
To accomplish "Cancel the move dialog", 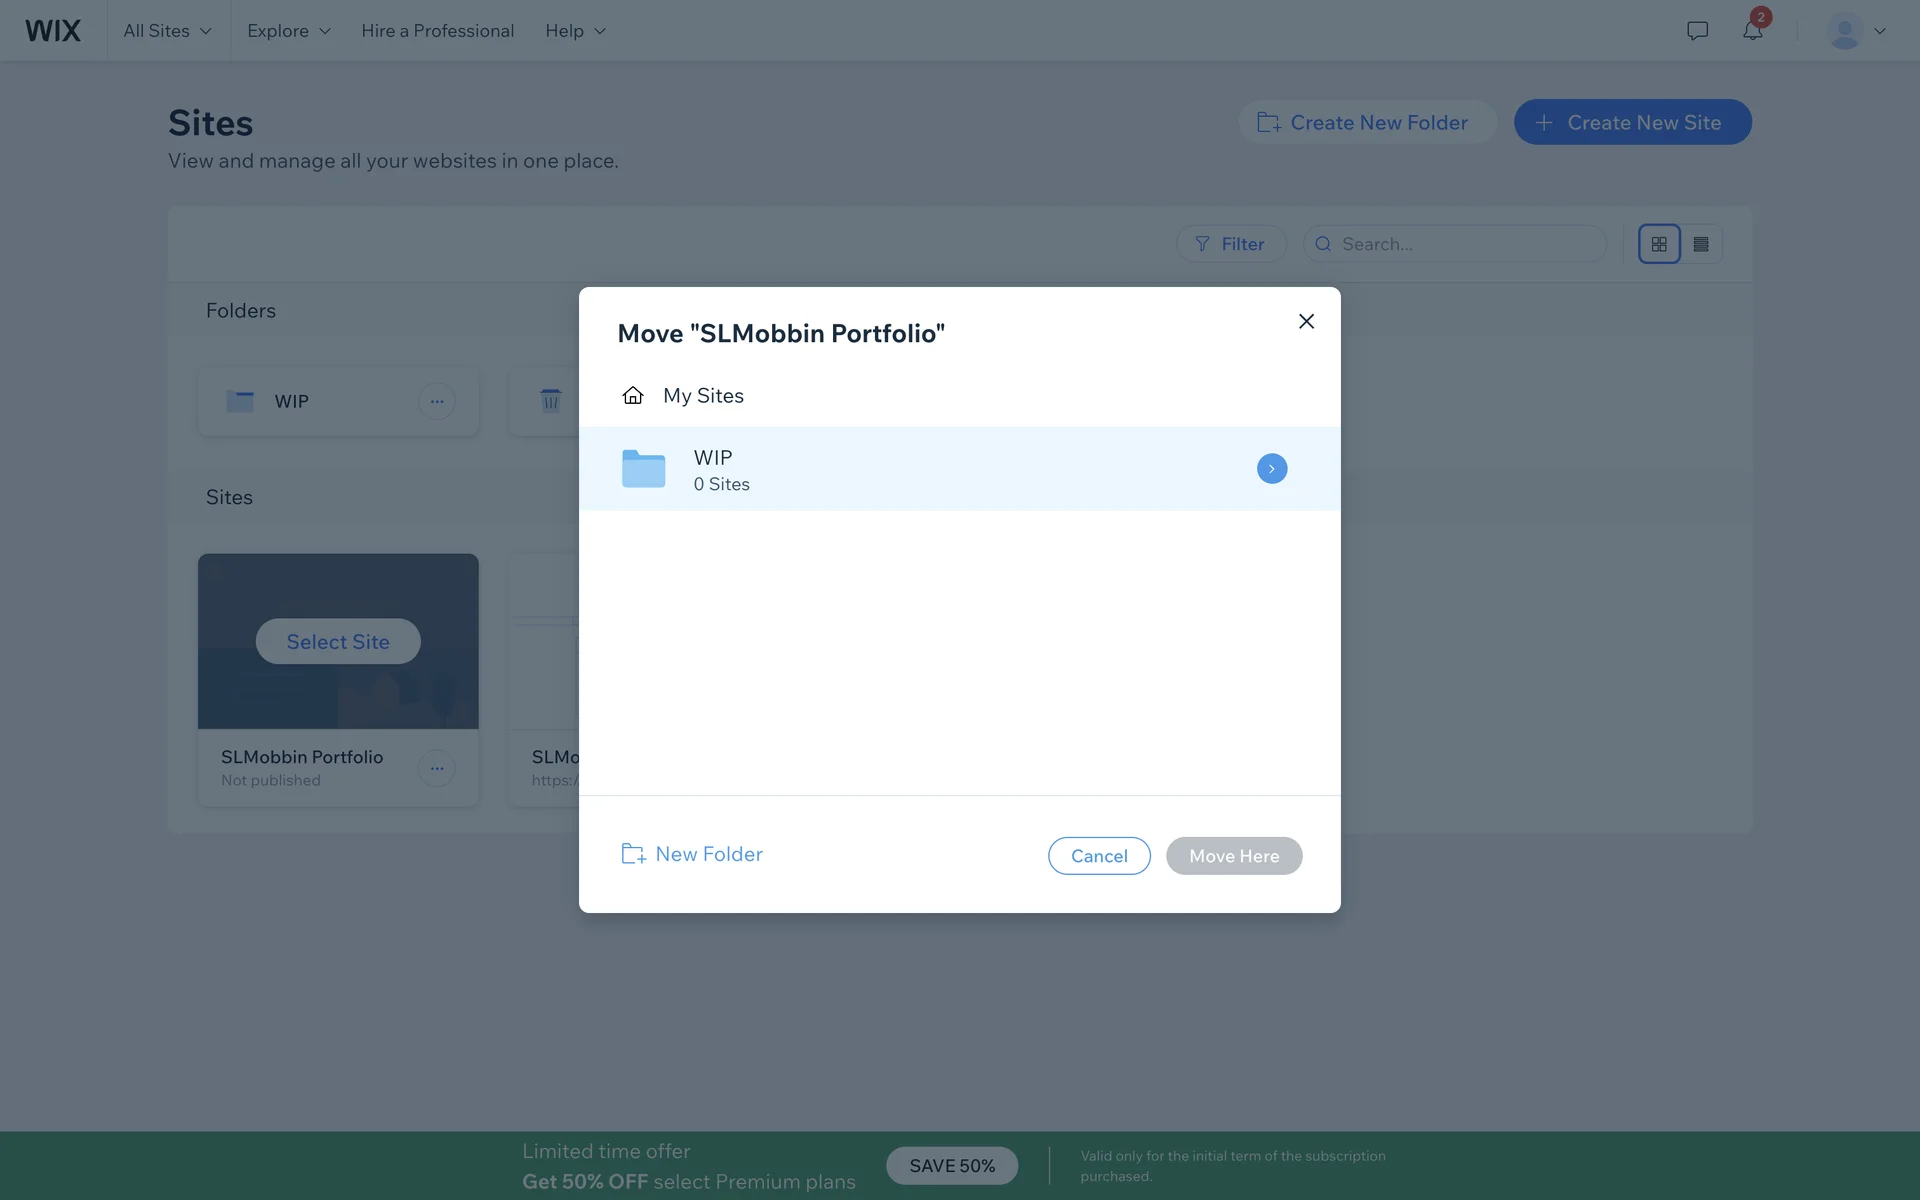I will pos(1099,856).
